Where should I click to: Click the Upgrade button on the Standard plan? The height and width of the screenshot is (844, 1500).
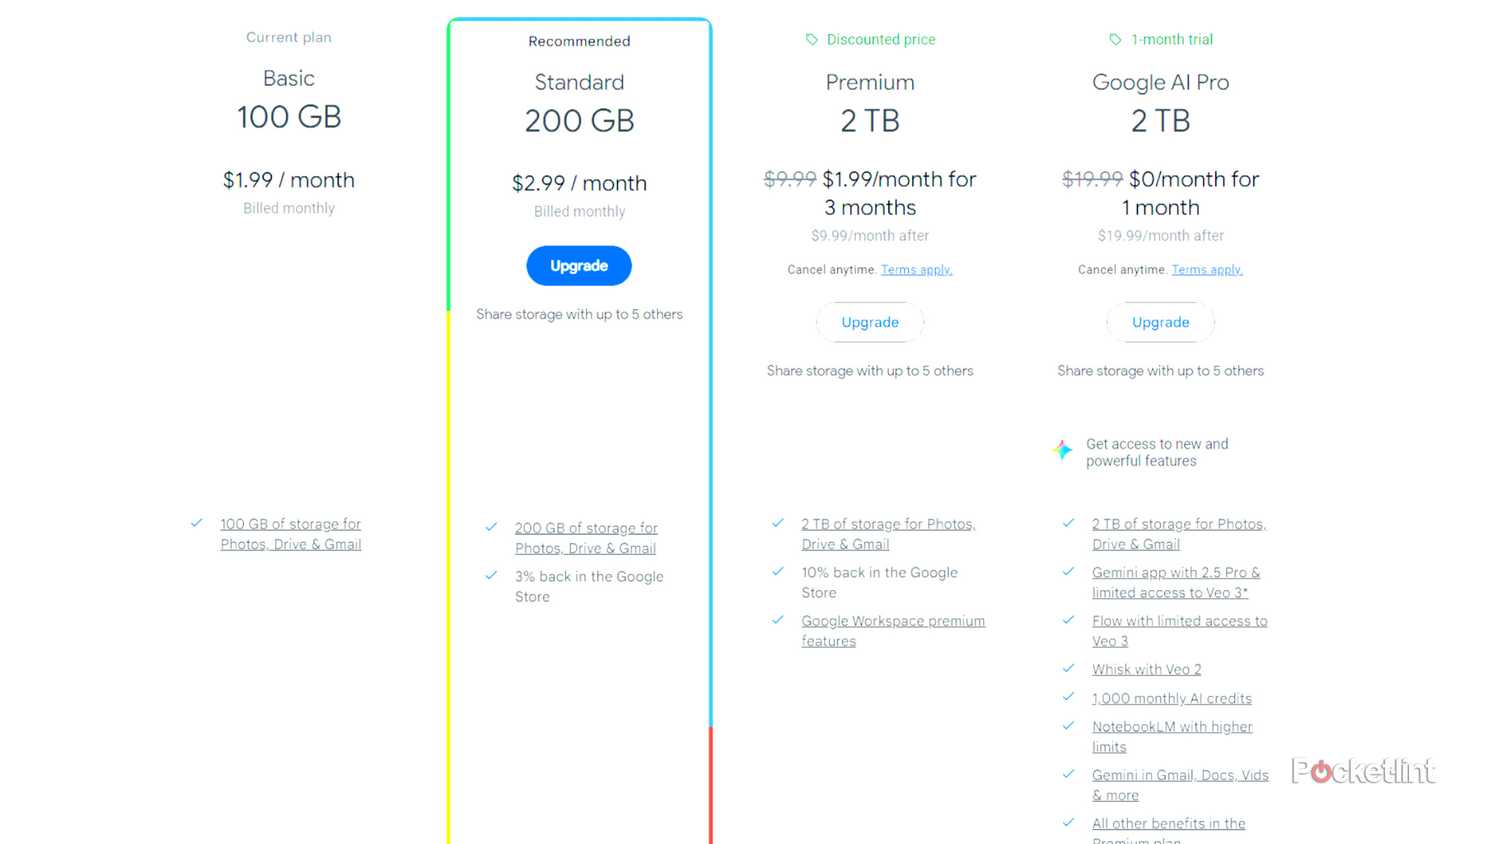coord(579,265)
